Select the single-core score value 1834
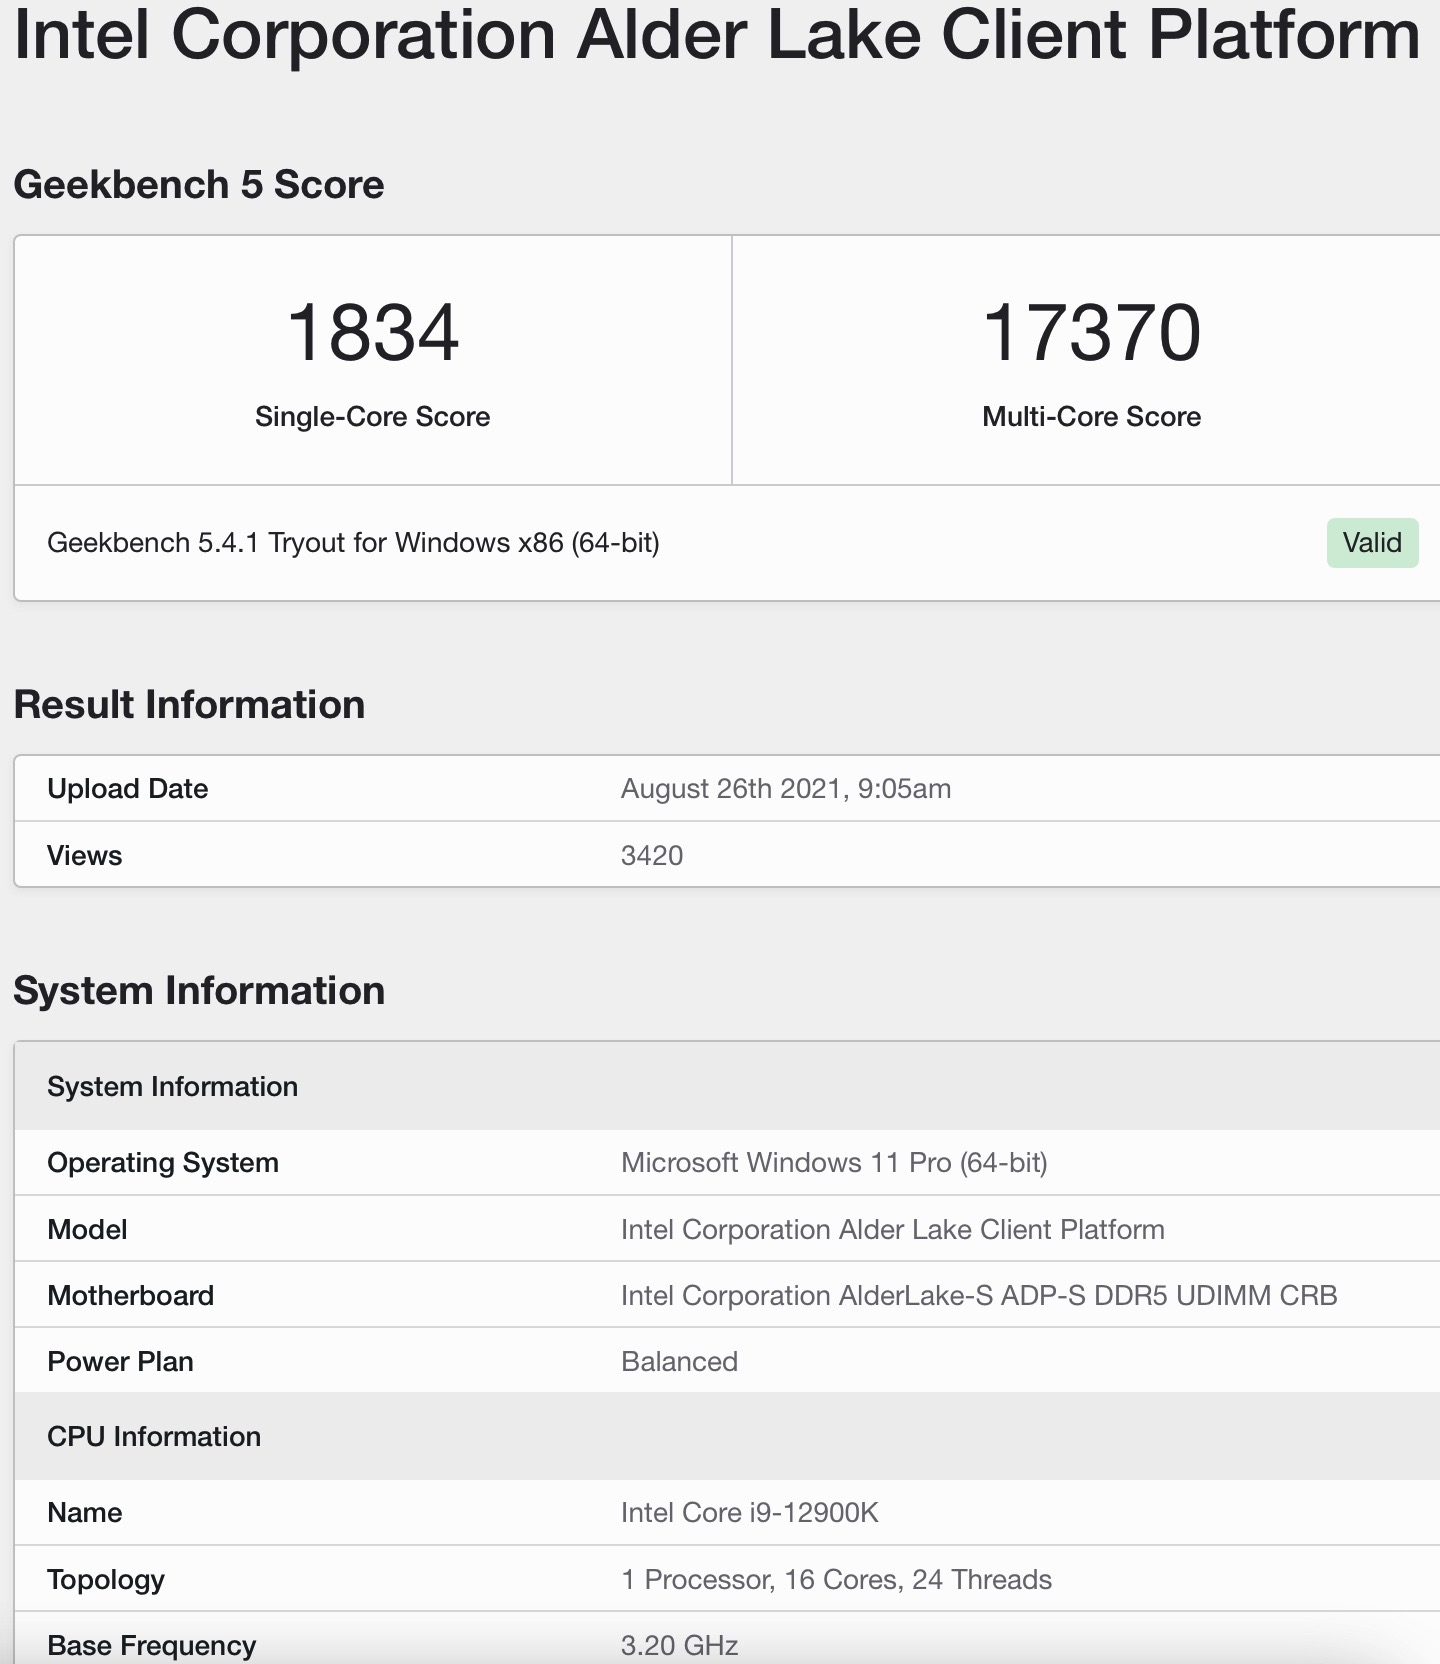Image resolution: width=1440 pixels, height=1664 pixels. tap(373, 332)
